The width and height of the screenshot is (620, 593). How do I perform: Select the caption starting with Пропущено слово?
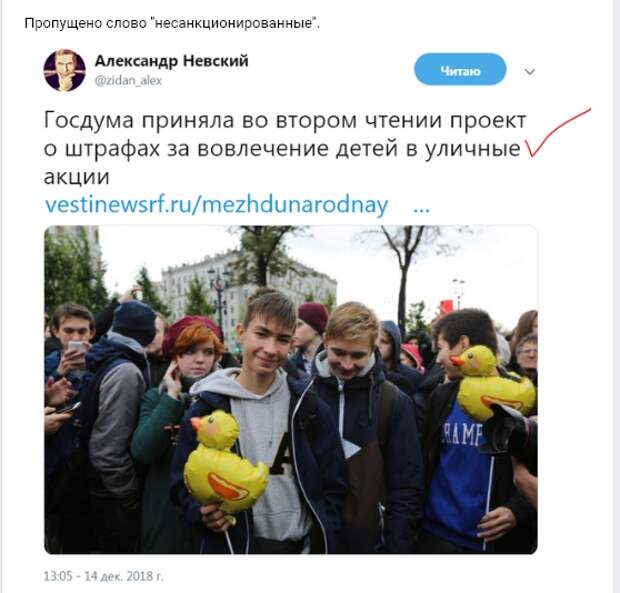172,23
